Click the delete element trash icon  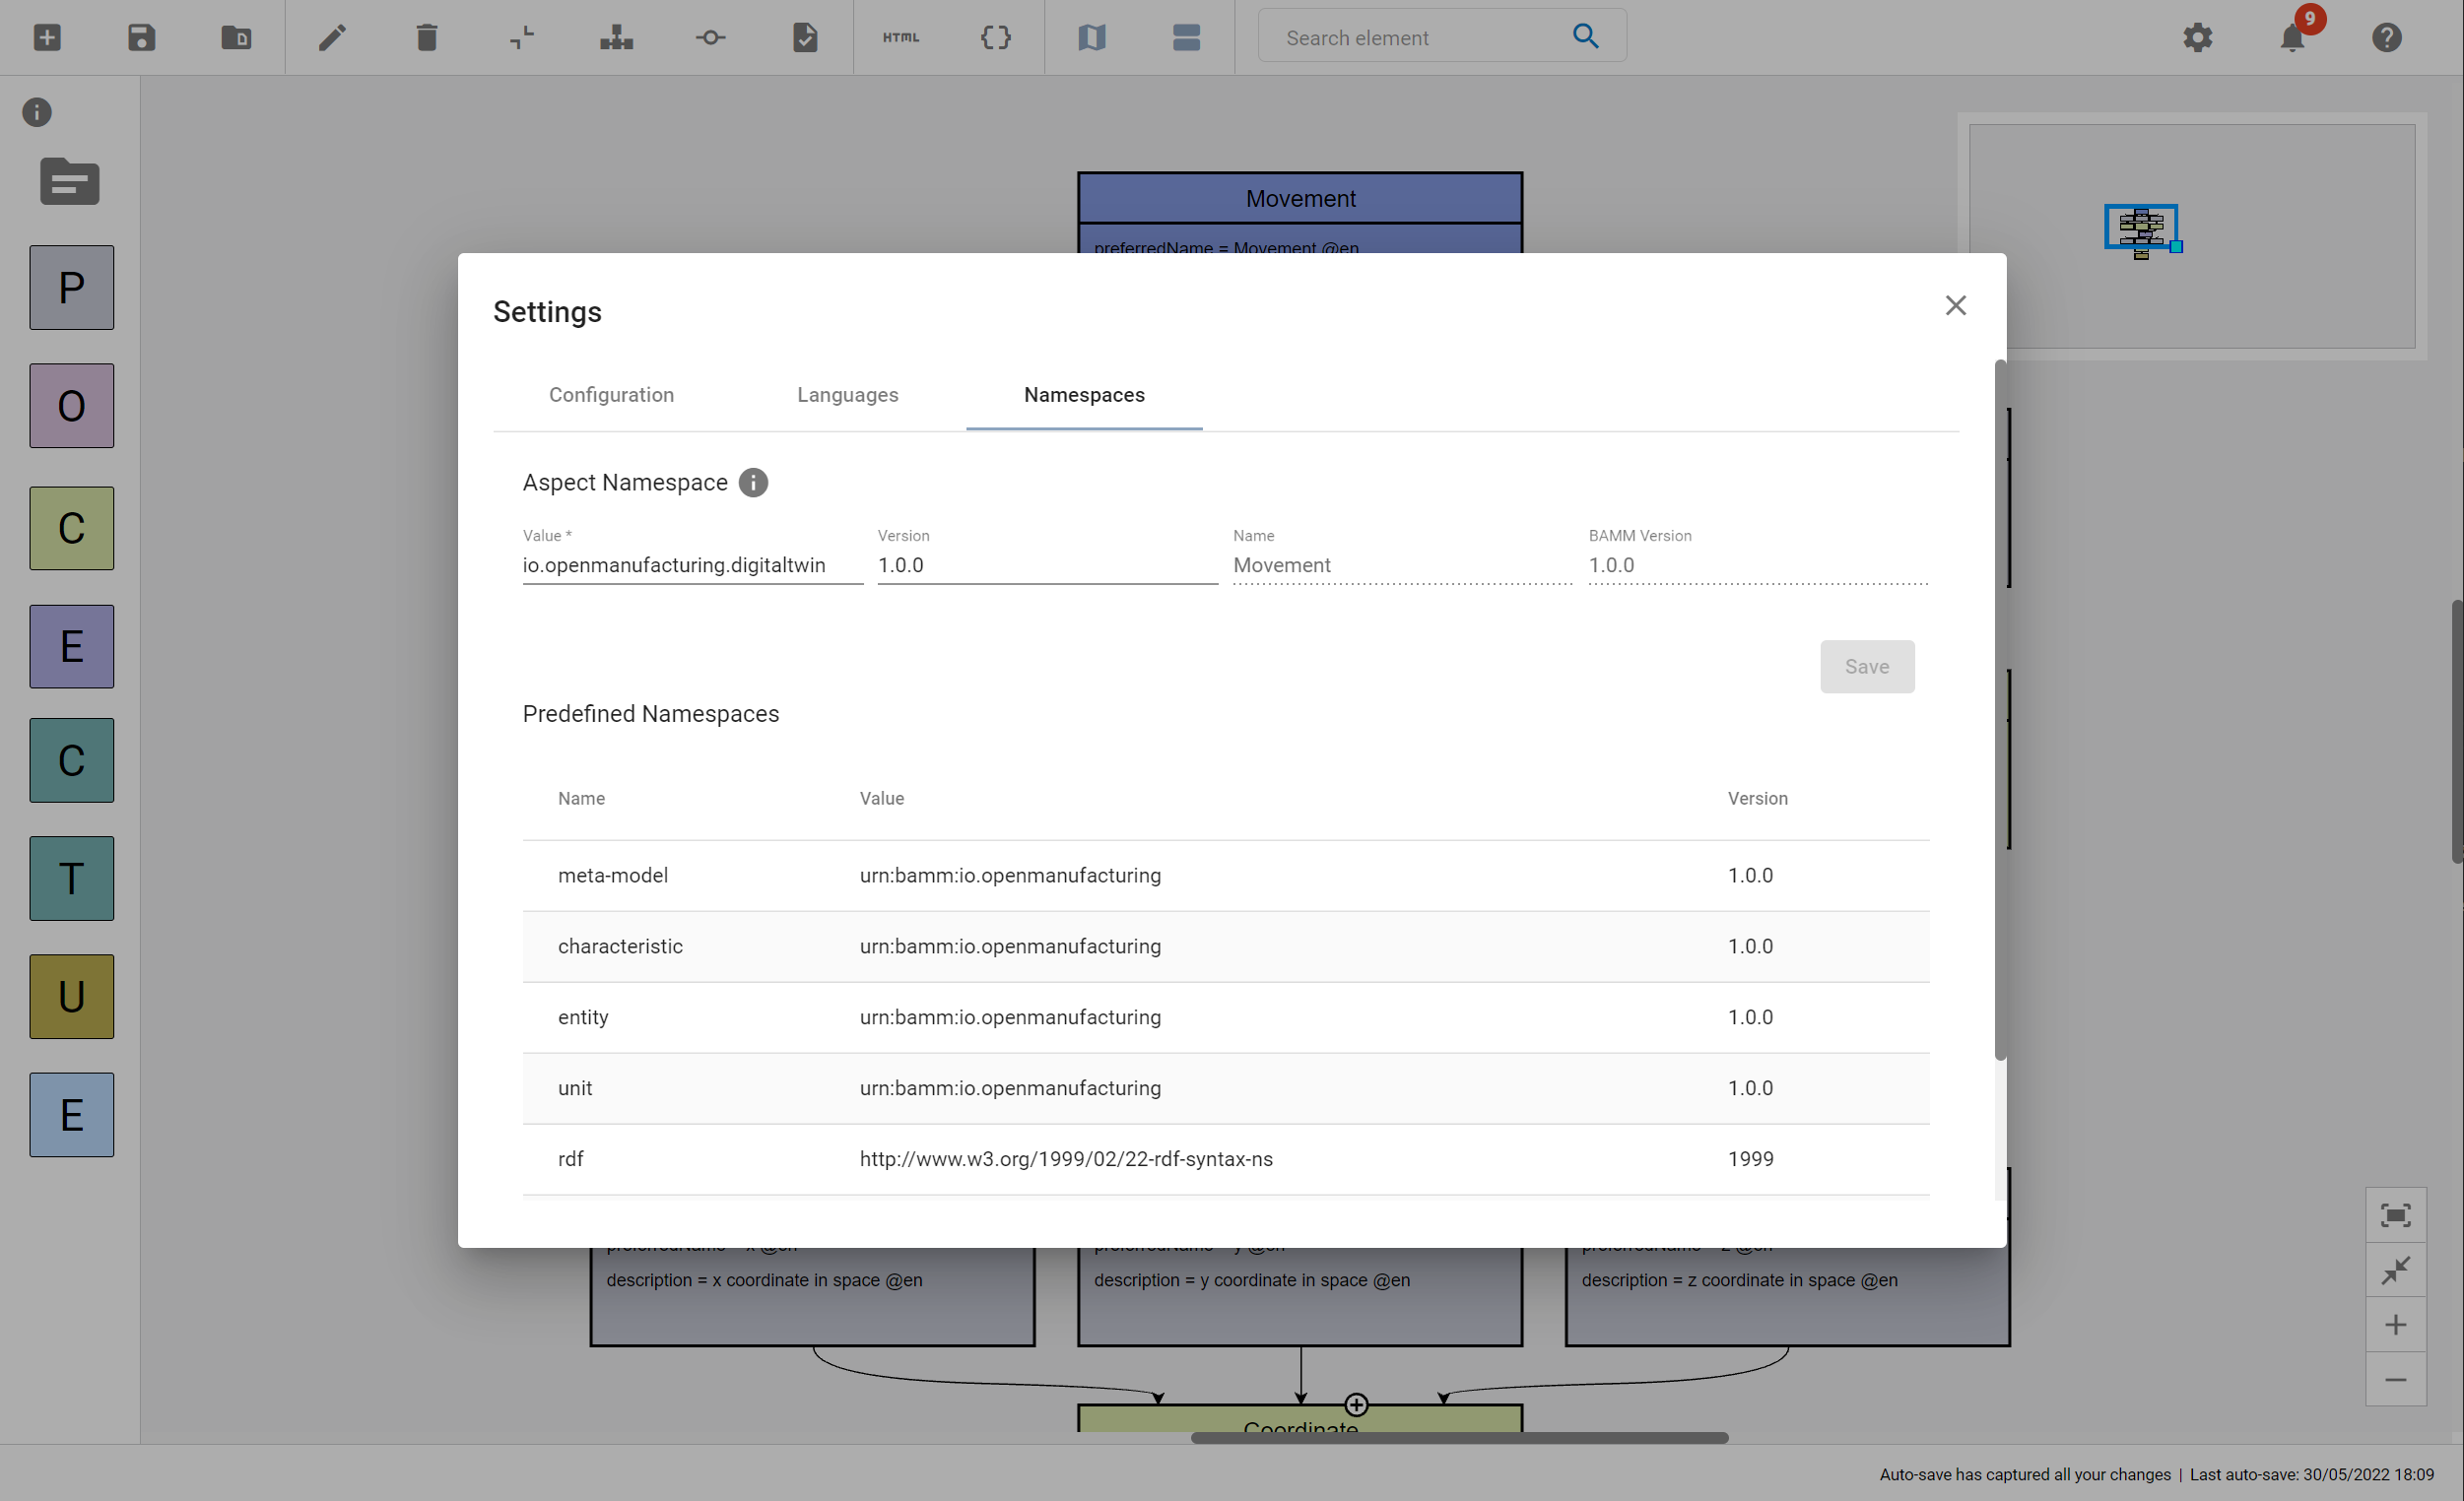(x=426, y=35)
